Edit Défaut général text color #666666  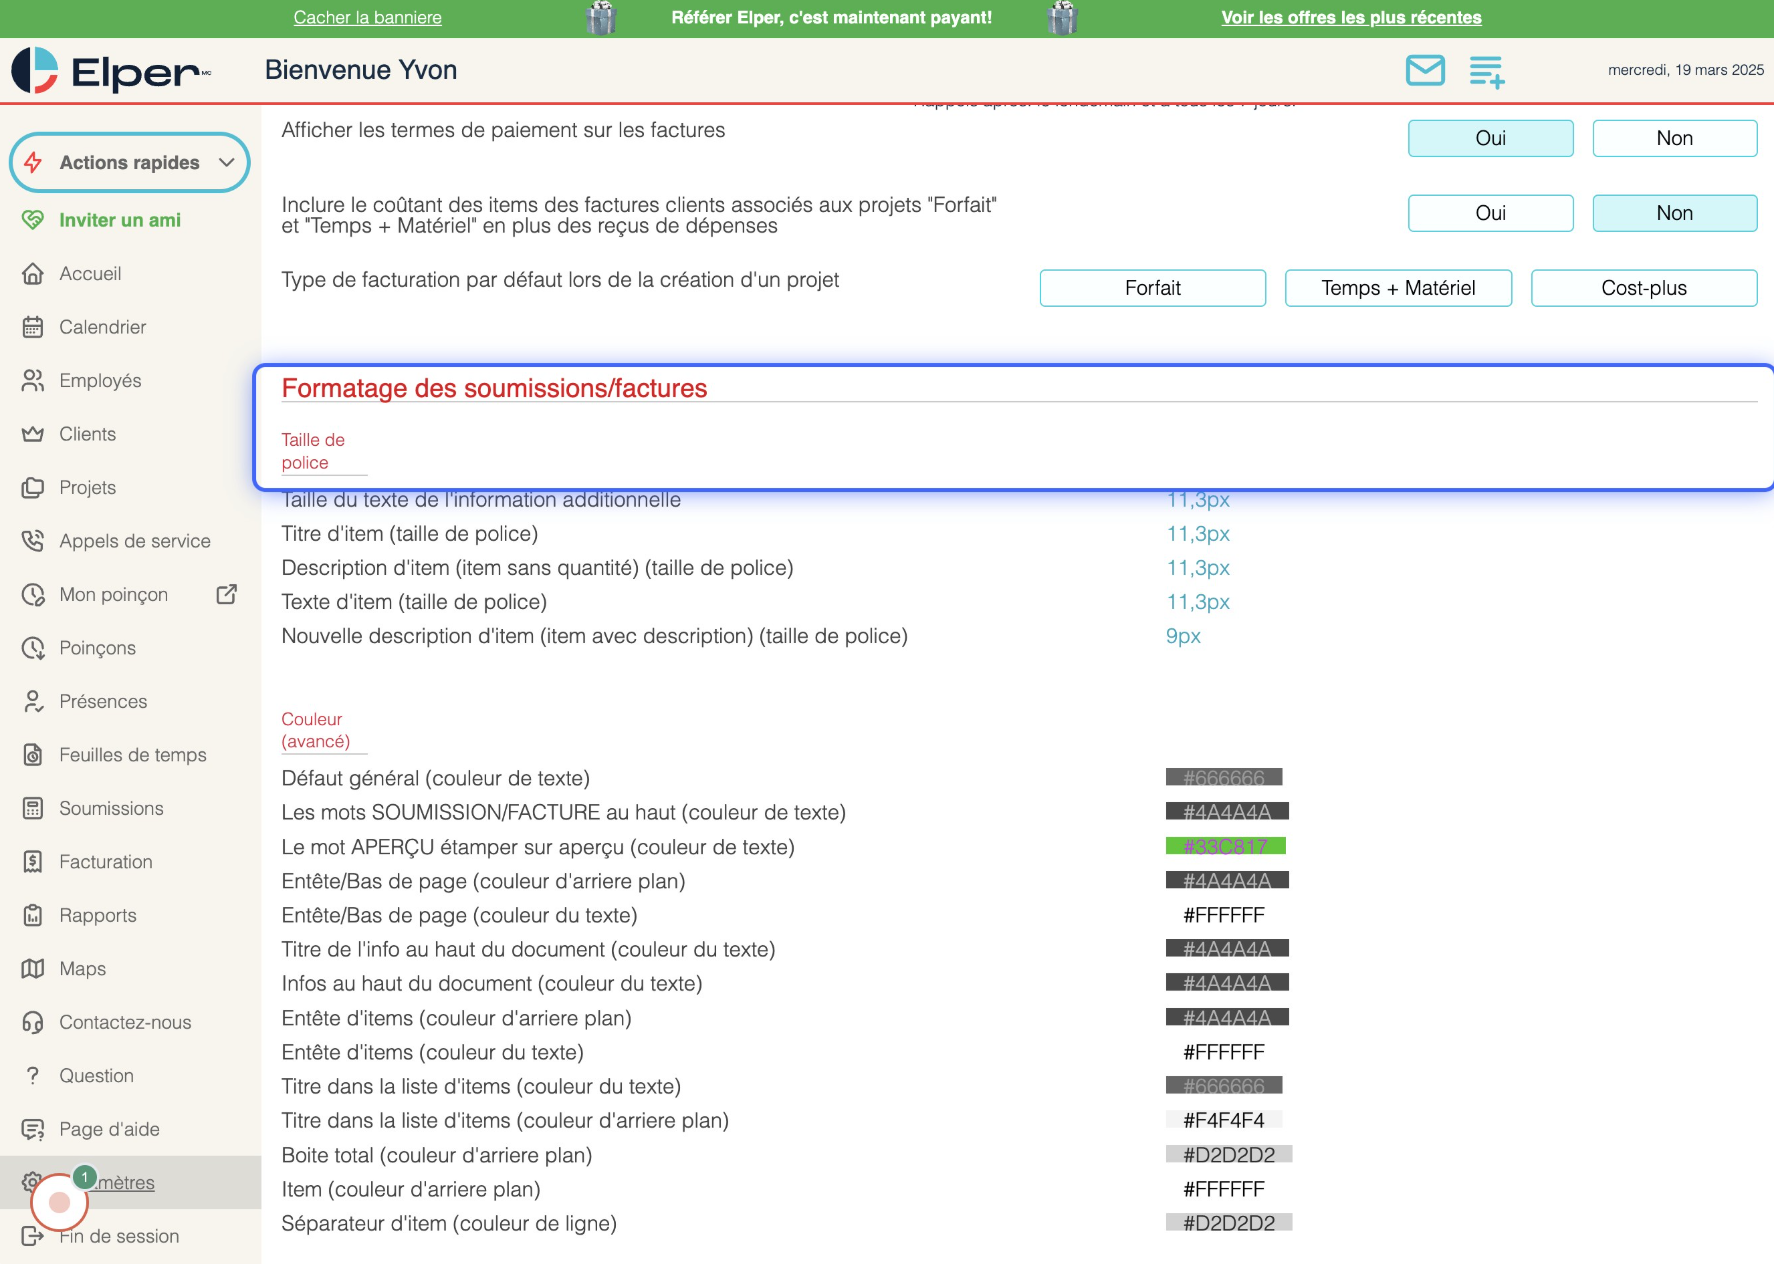(1224, 778)
